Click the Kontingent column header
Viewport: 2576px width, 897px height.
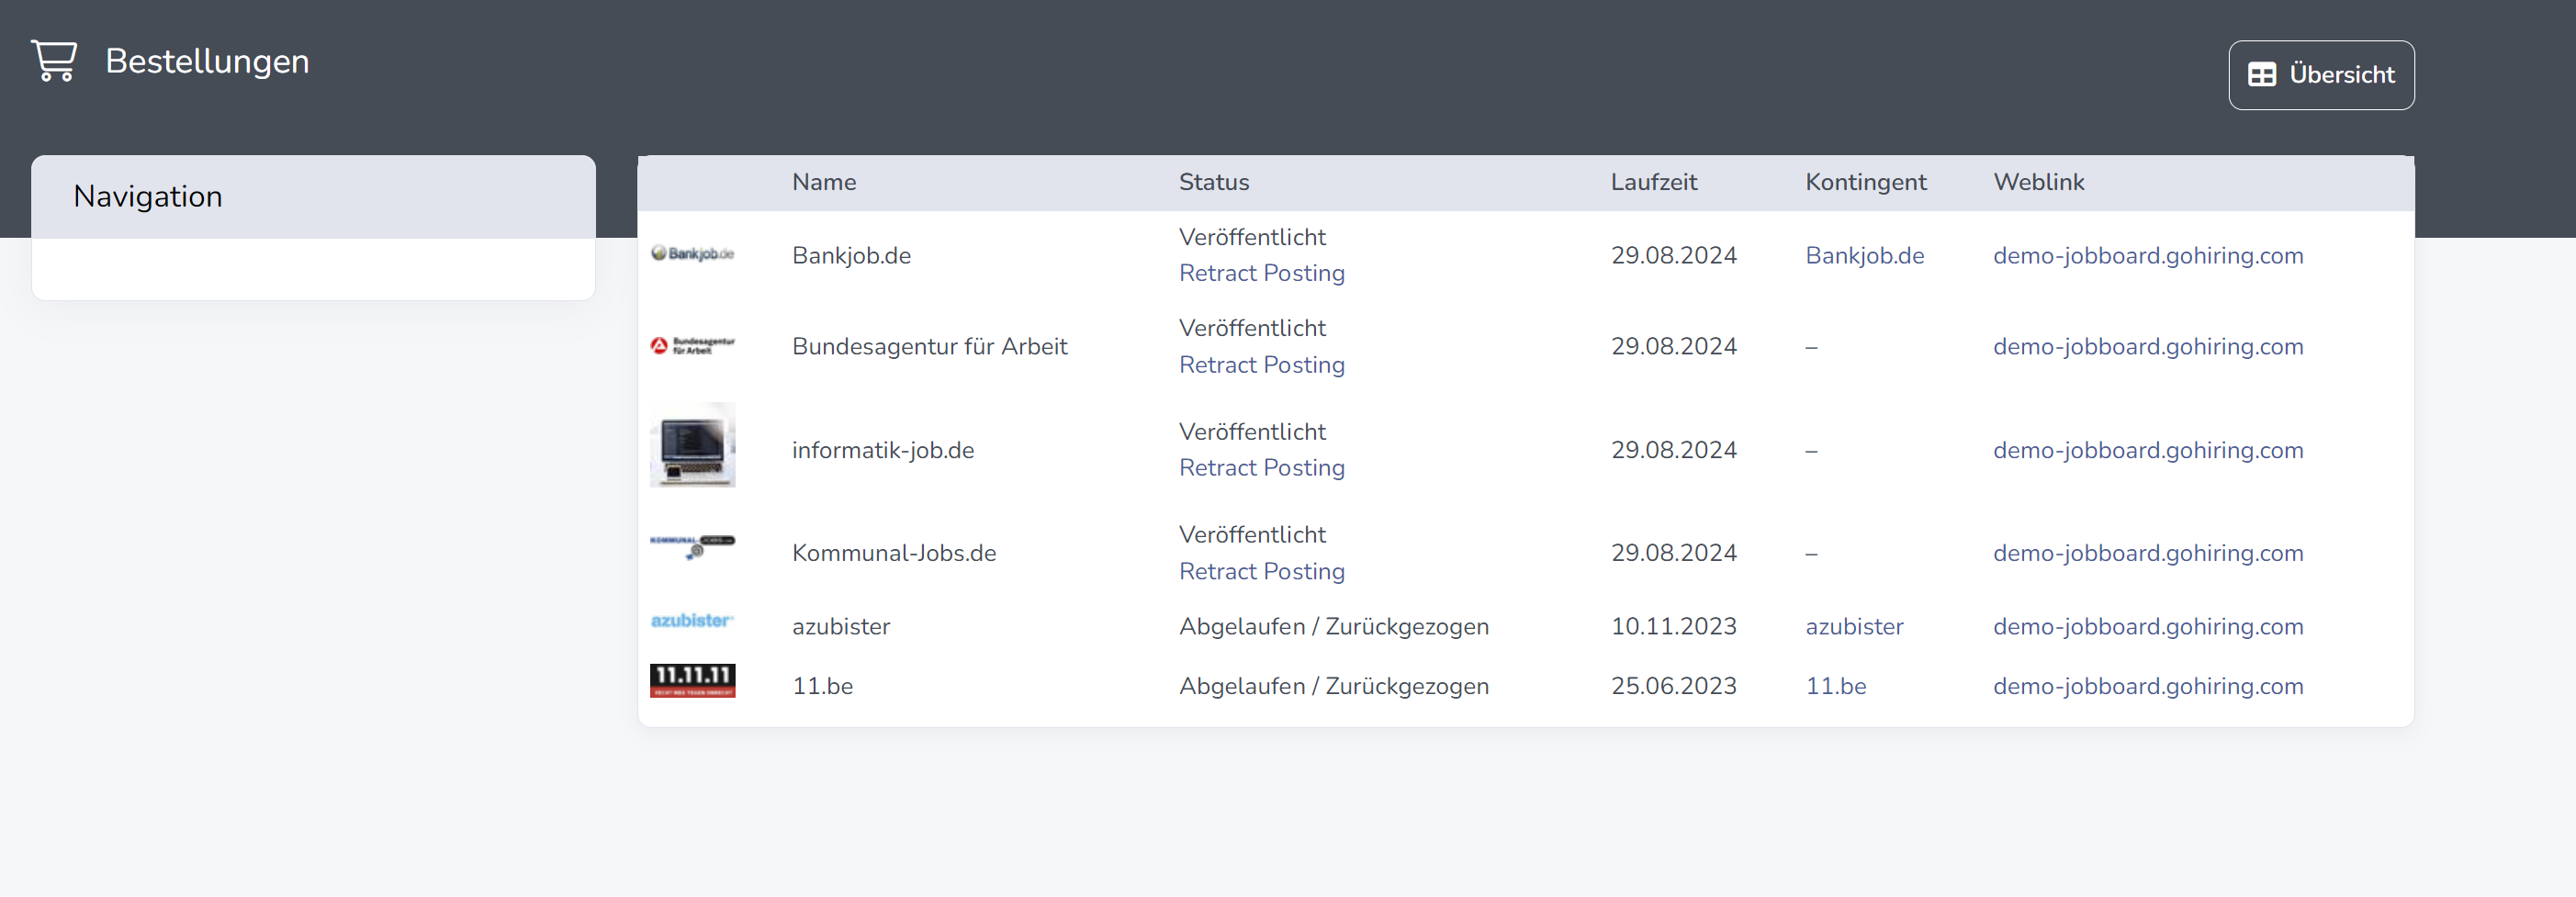[x=1865, y=183]
